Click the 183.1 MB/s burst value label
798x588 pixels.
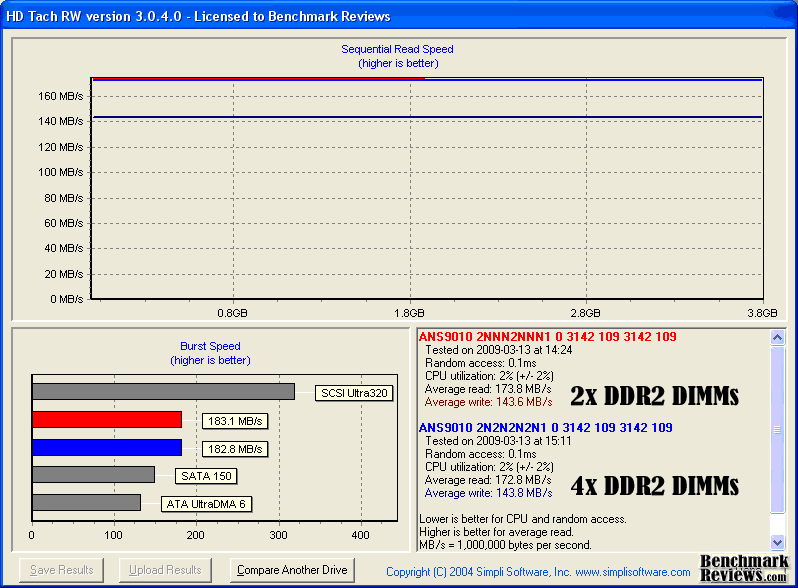pyautogui.click(x=233, y=421)
